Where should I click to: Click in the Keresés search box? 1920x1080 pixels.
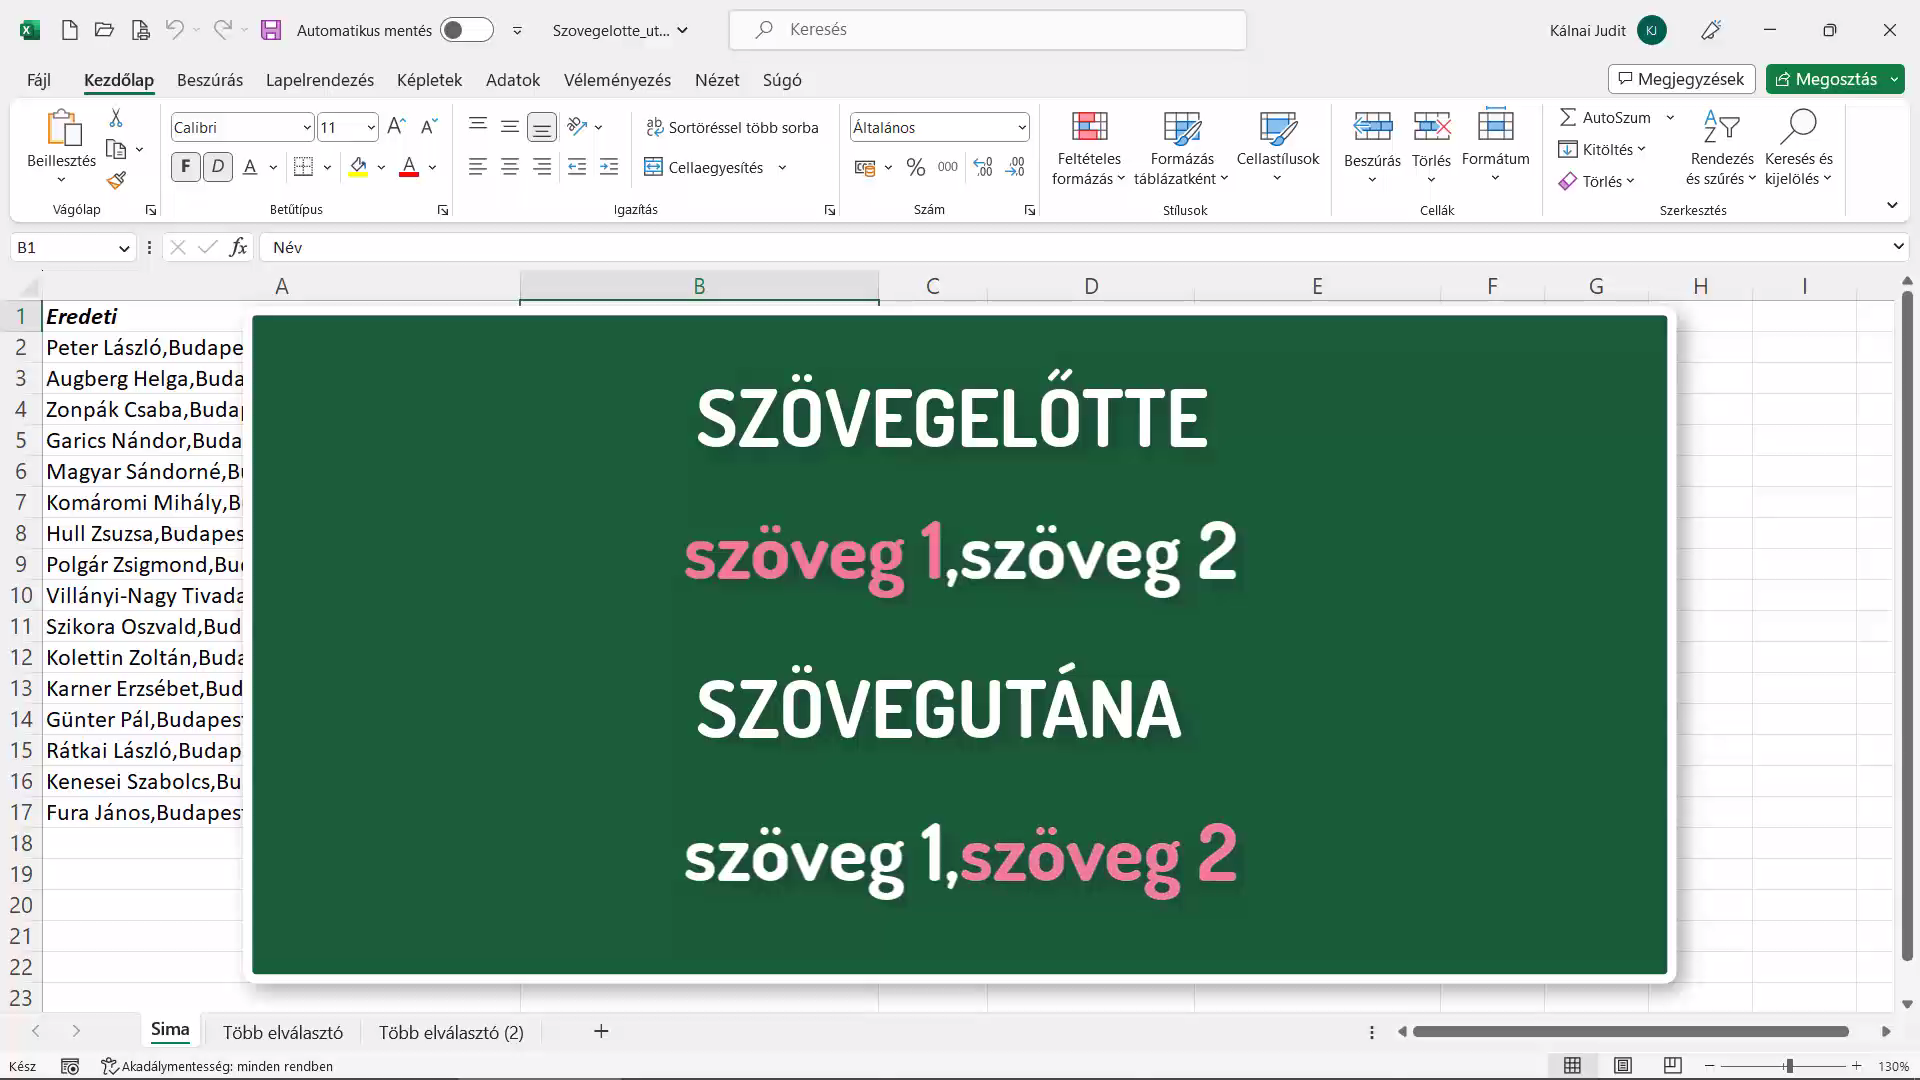point(988,30)
